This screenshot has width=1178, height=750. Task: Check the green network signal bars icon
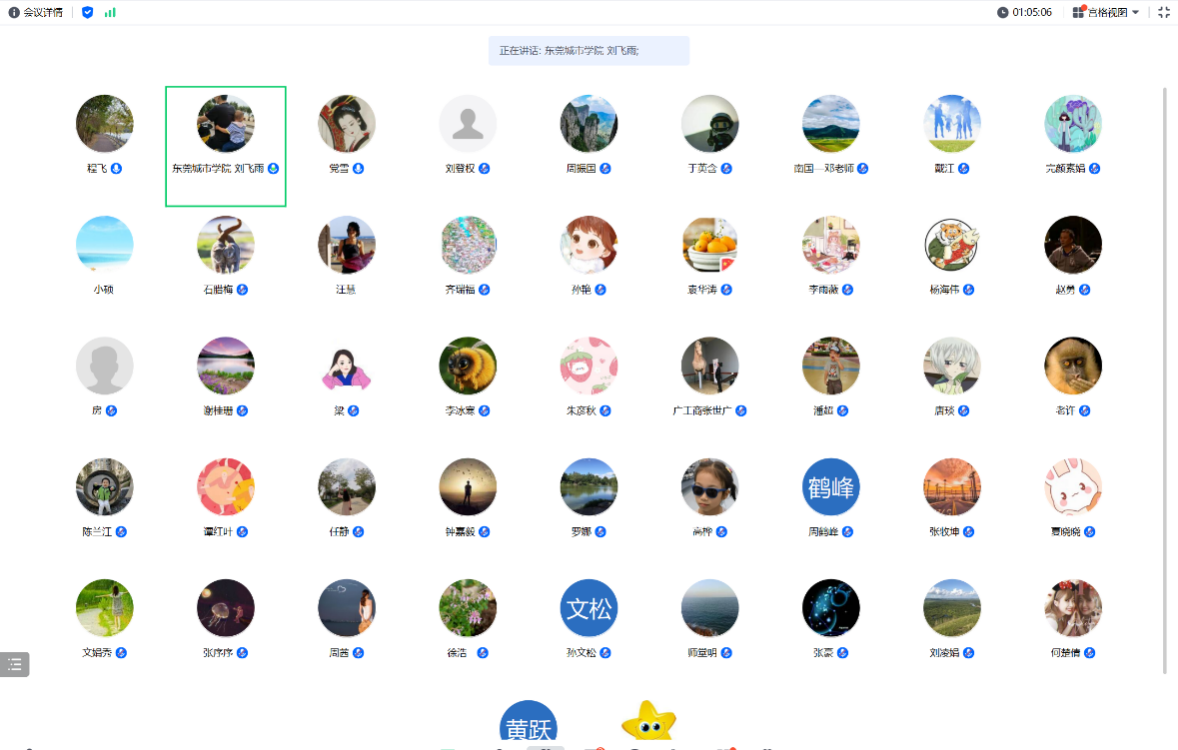tap(110, 12)
